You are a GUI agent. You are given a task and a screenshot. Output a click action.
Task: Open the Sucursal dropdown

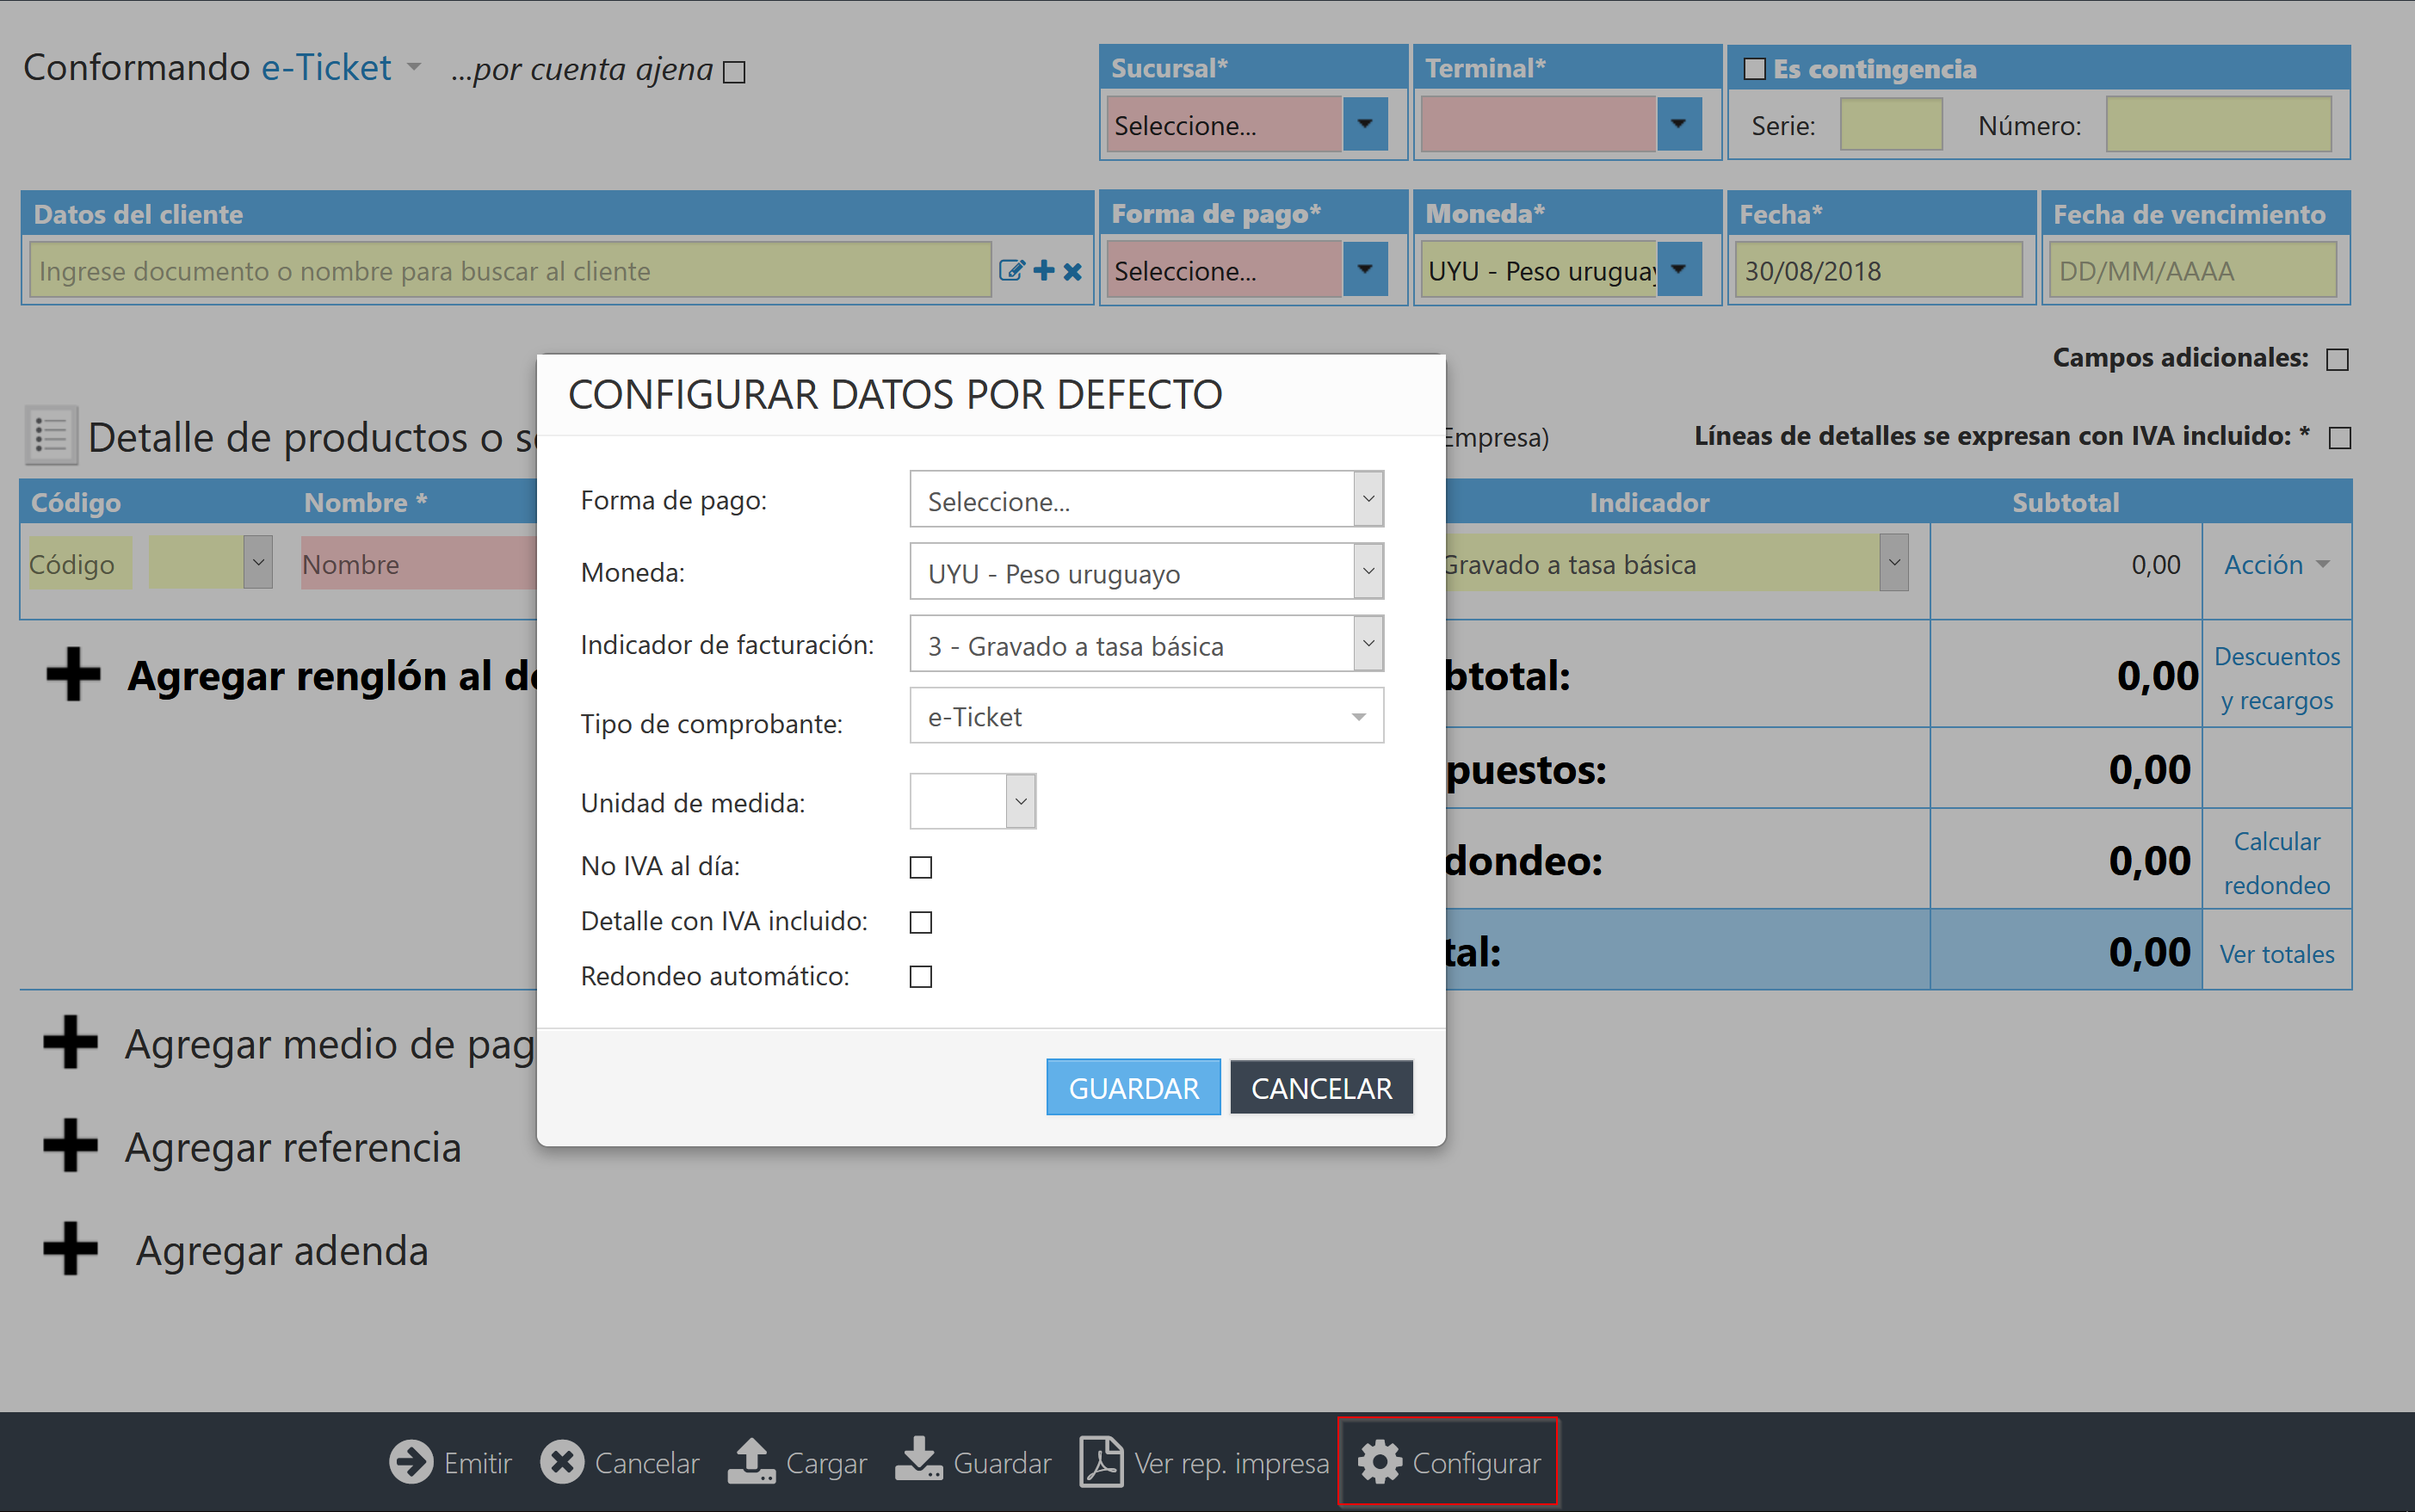pos(1366,124)
